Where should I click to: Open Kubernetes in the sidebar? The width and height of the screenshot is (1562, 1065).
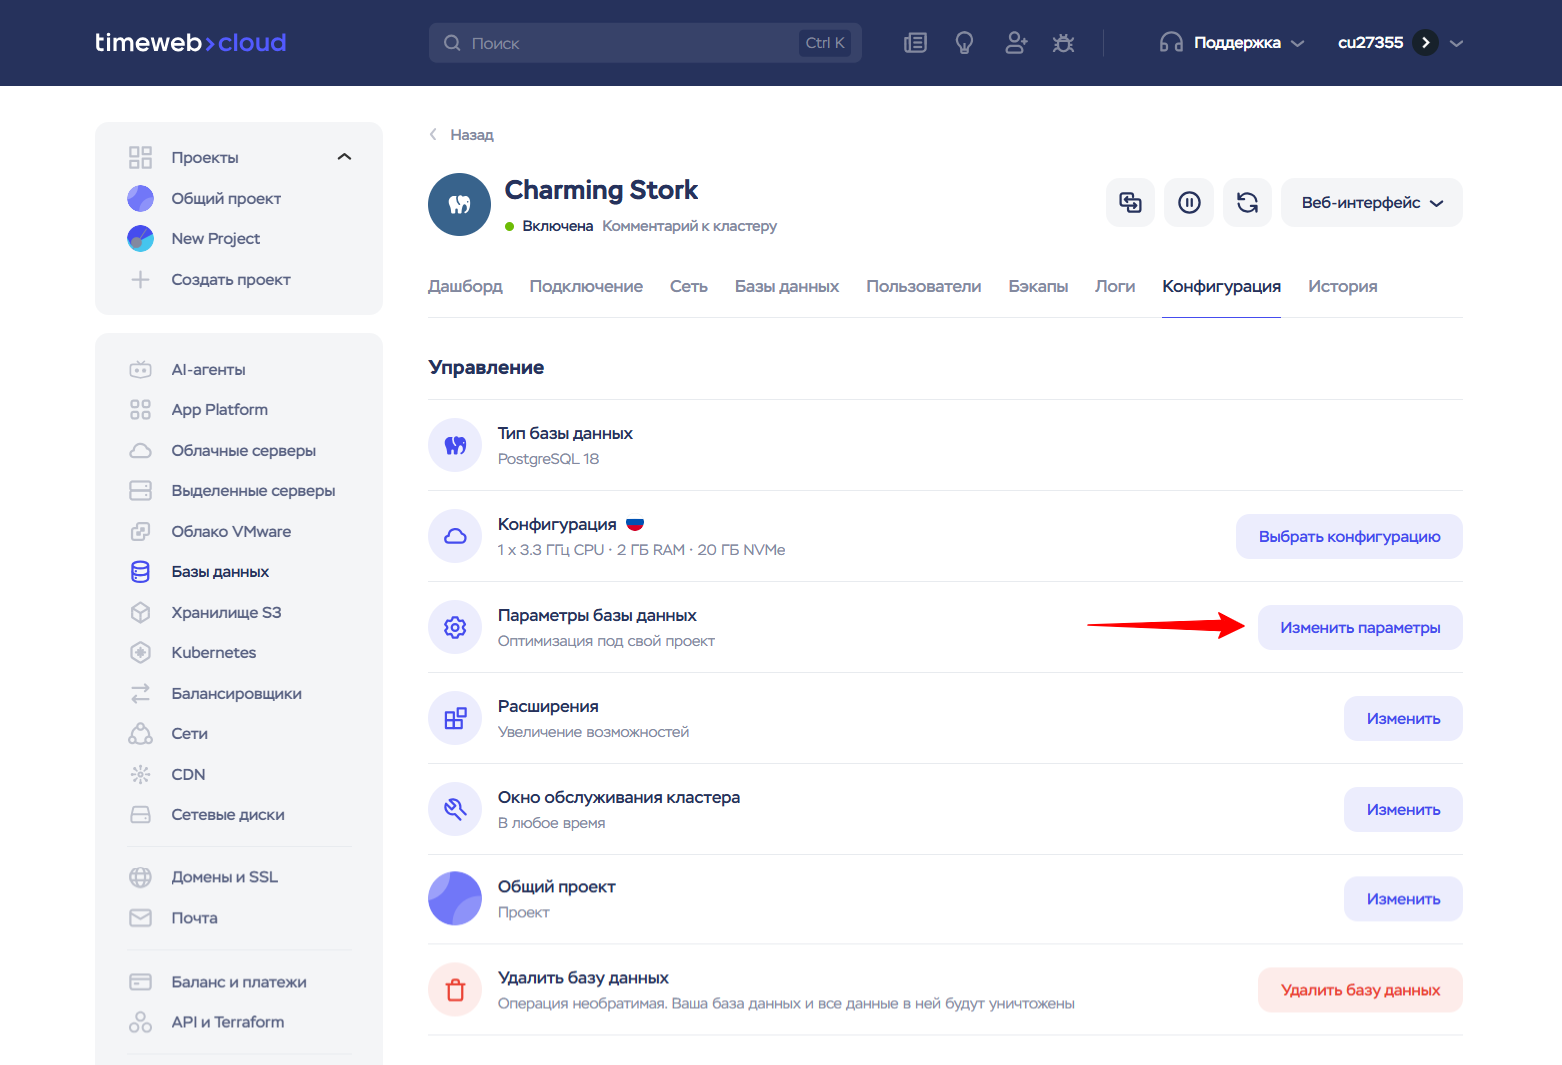pyautogui.click(x=213, y=653)
